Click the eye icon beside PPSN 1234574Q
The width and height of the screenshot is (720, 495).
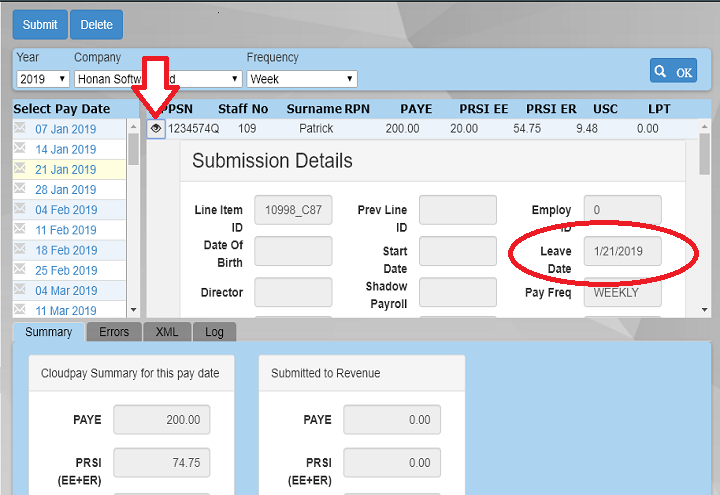point(156,129)
